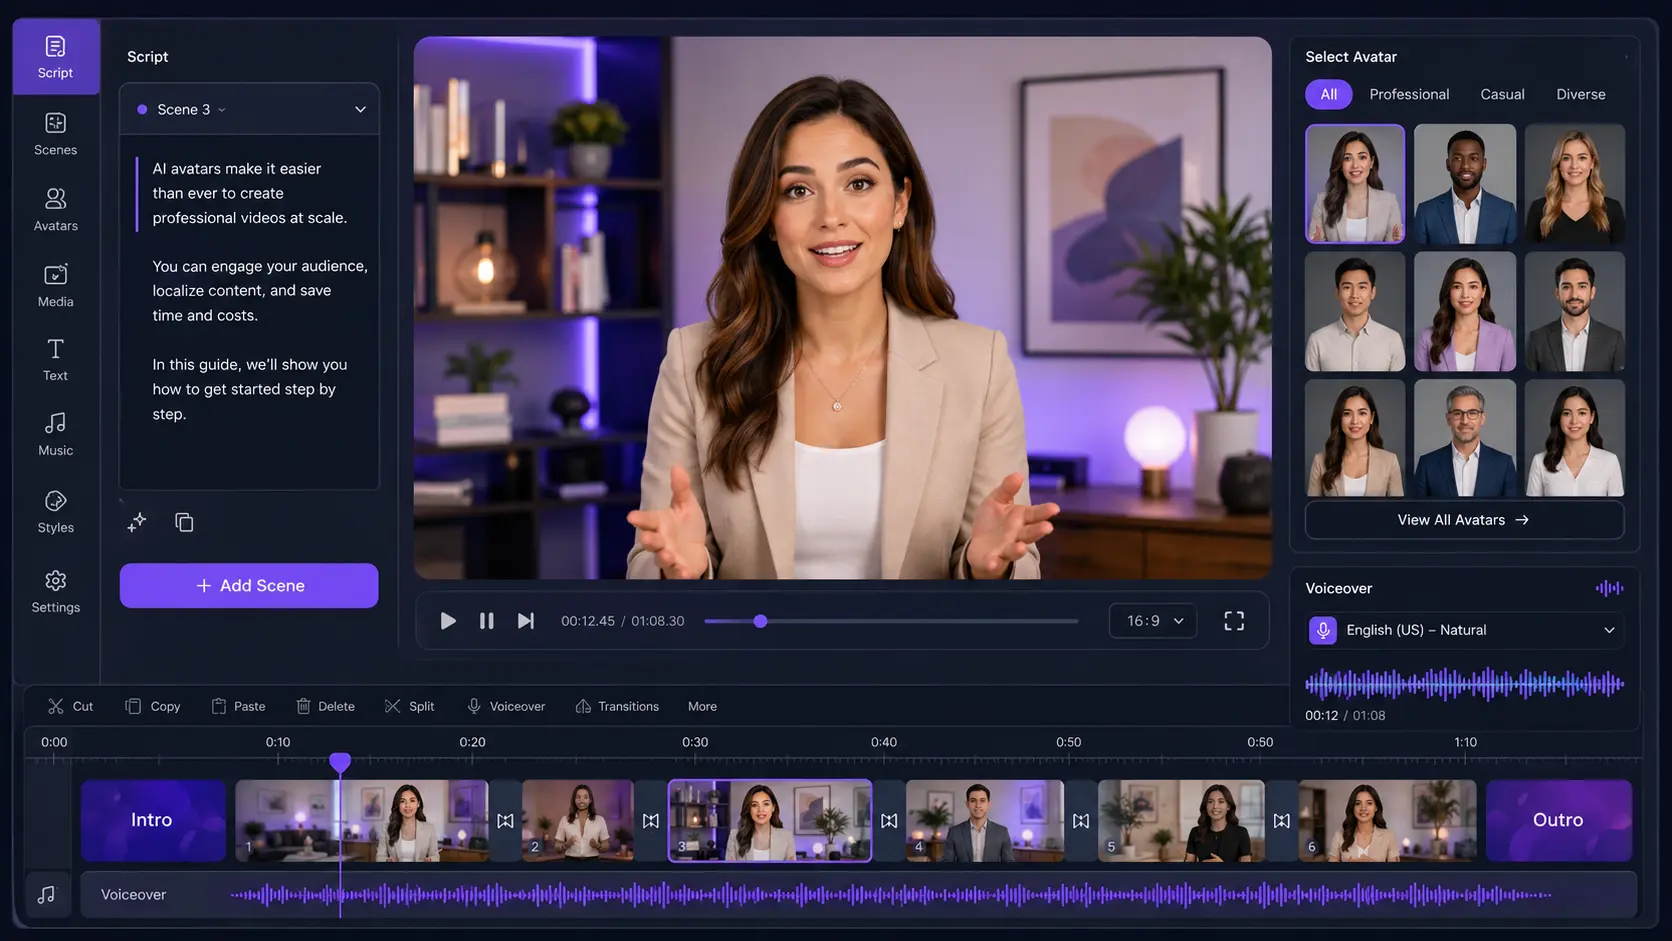Click the microphone icon in voice selector
This screenshot has height=941, width=1672.
(1323, 630)
